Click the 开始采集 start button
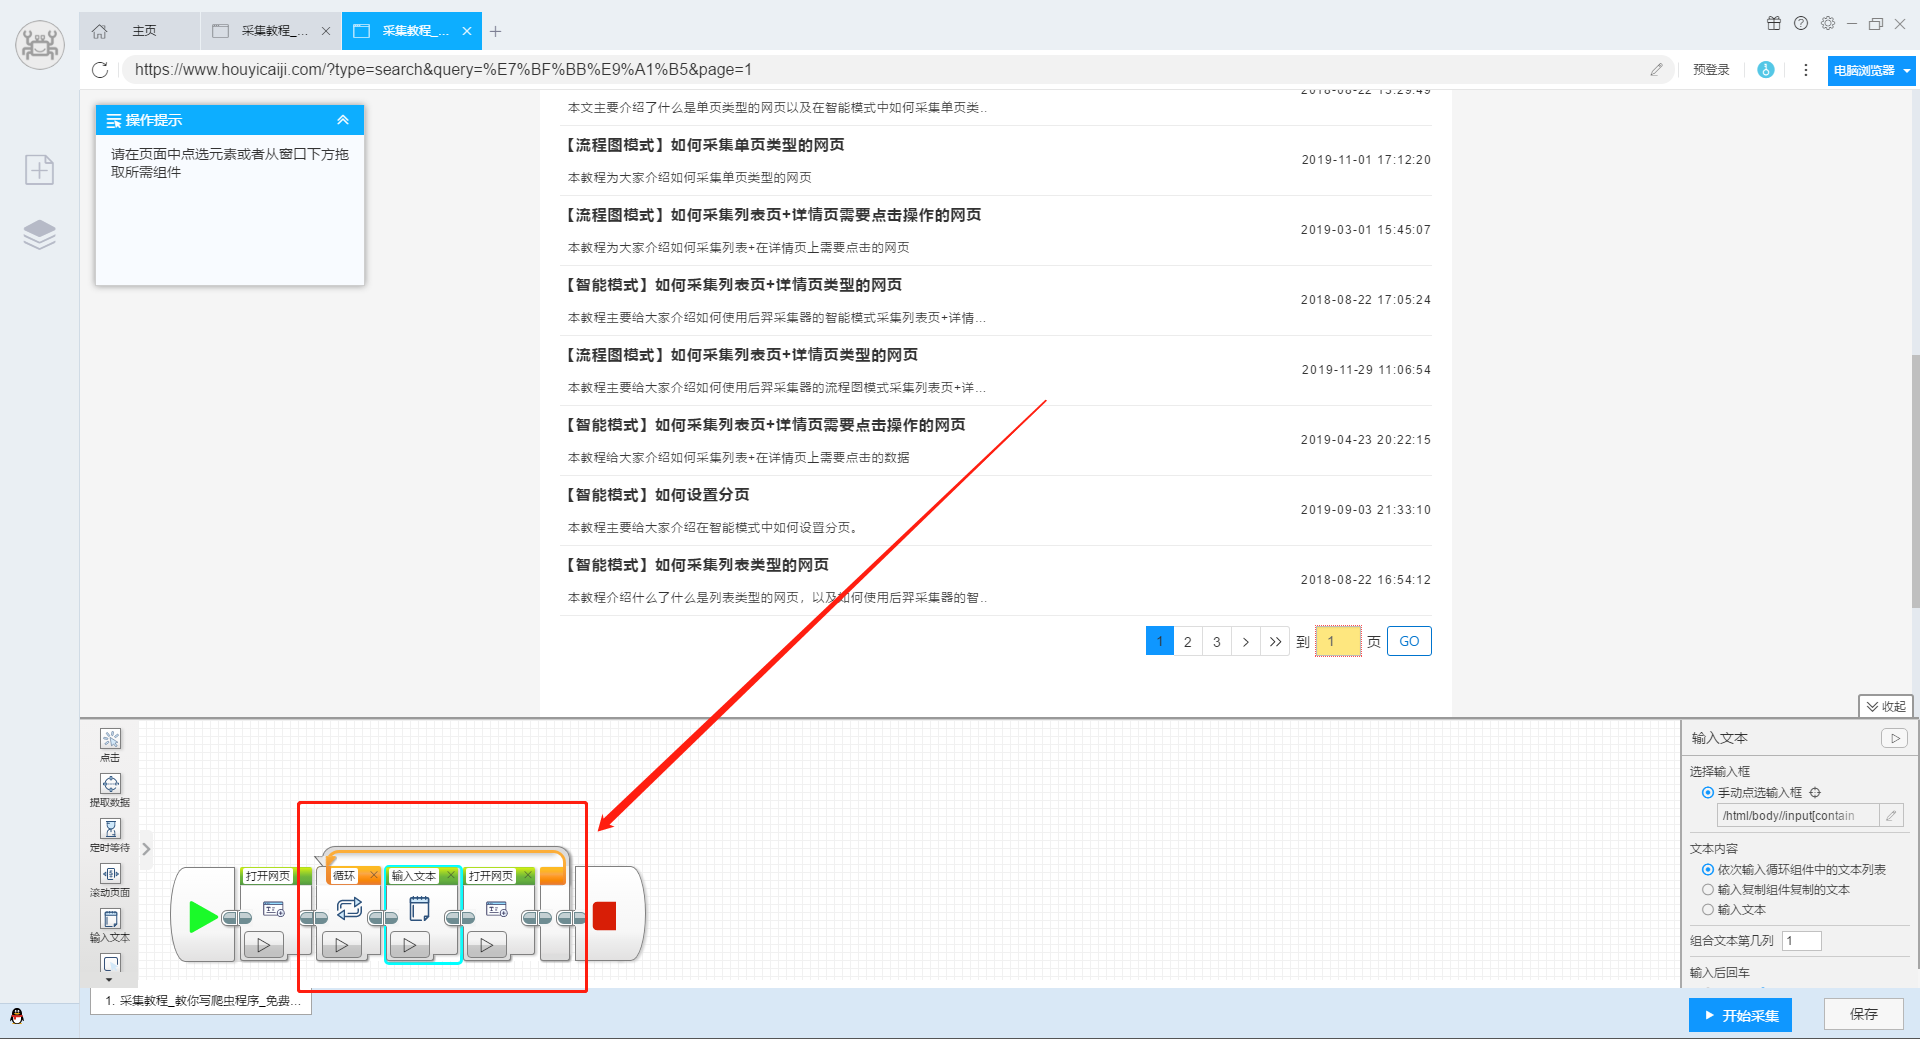This screenshot has height=1039, width=1920. (1741, 1015)
